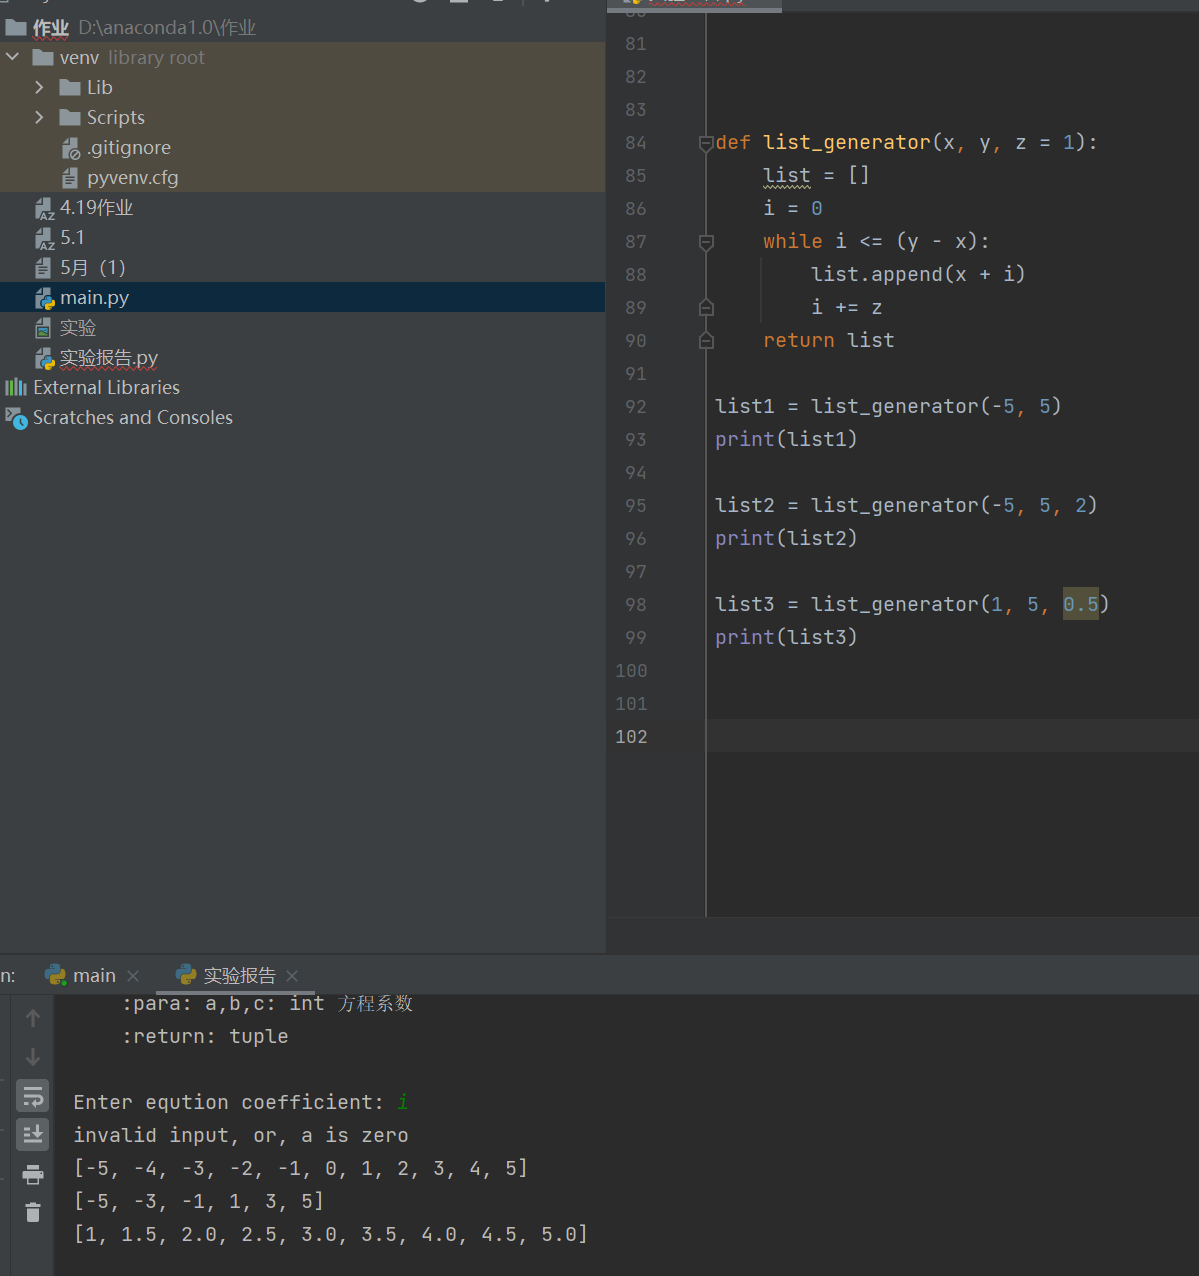Screen dimensions: 1199x1276
Task: Click the main.py Python file icon
Action: (x=44, y=298)
